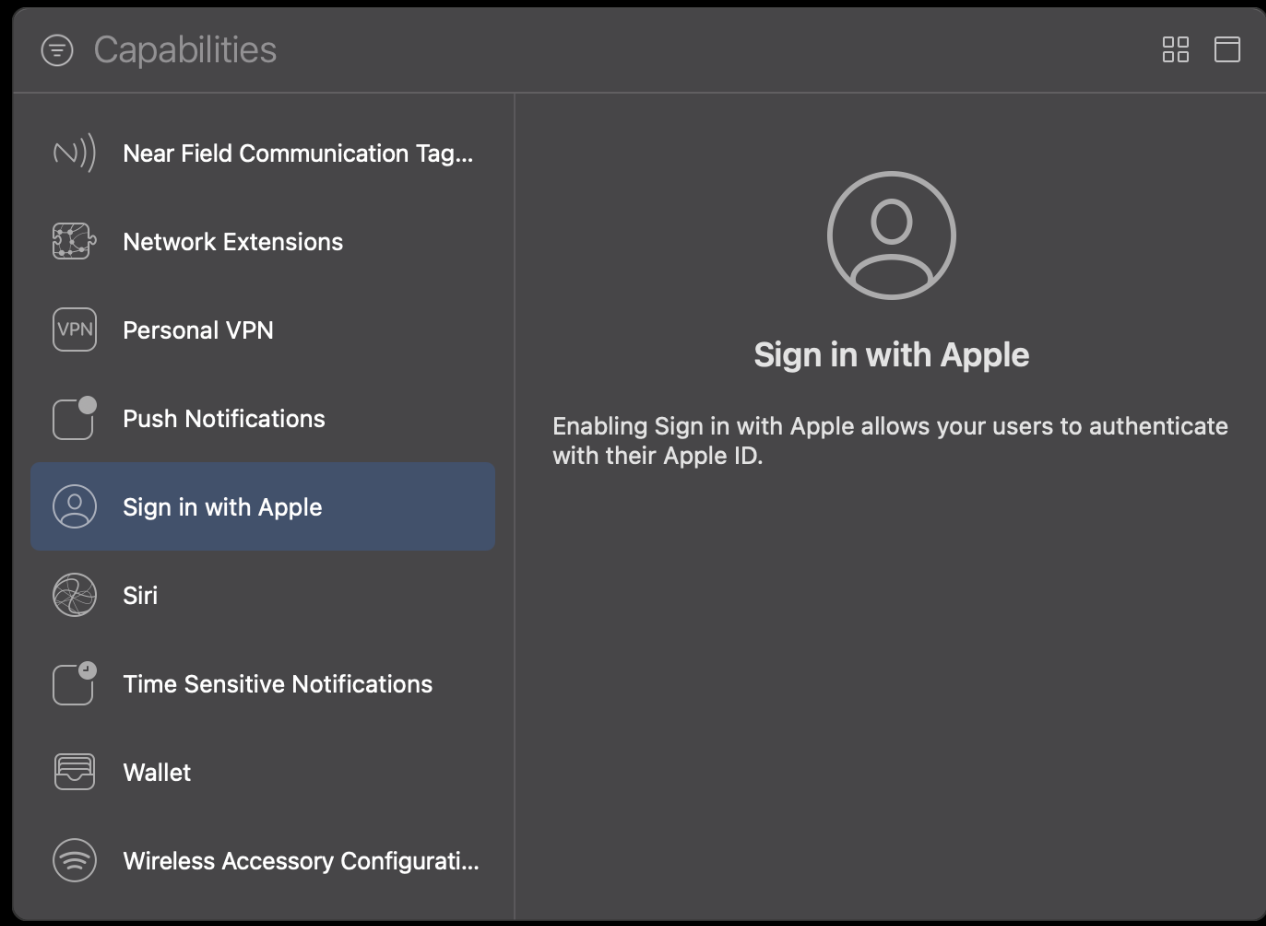Click the Push Notifications badge icon
This screenshot has width=1266, height=926.
click(x=73, y=418)
